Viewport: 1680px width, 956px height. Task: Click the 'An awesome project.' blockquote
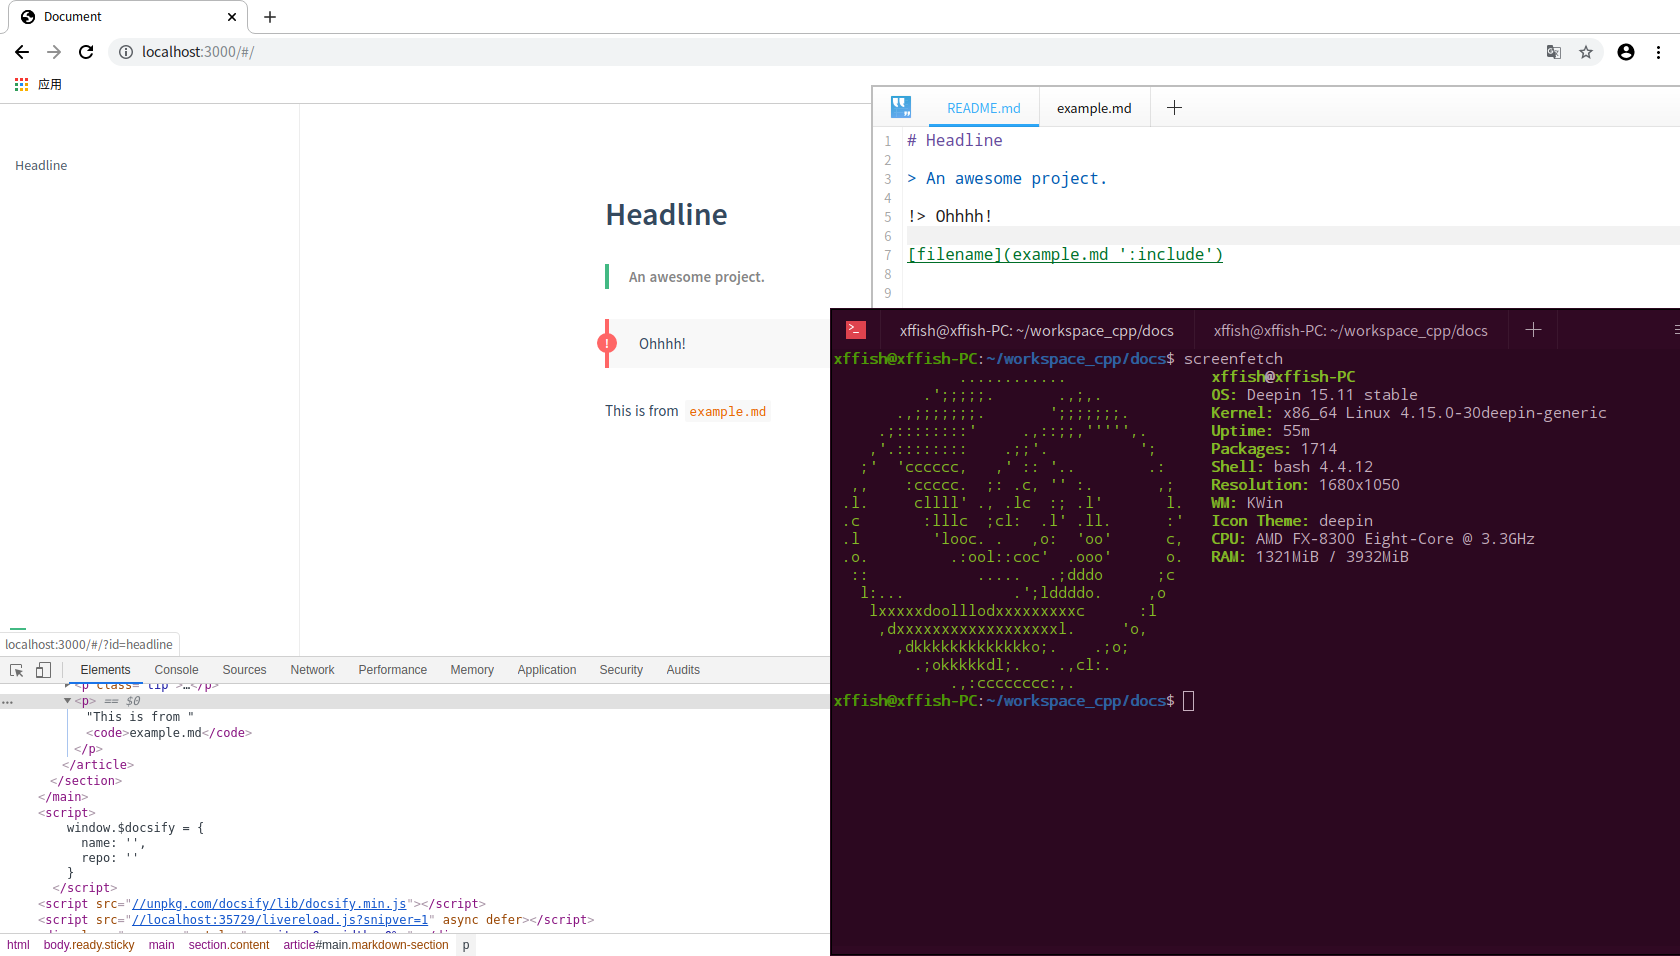696,277
